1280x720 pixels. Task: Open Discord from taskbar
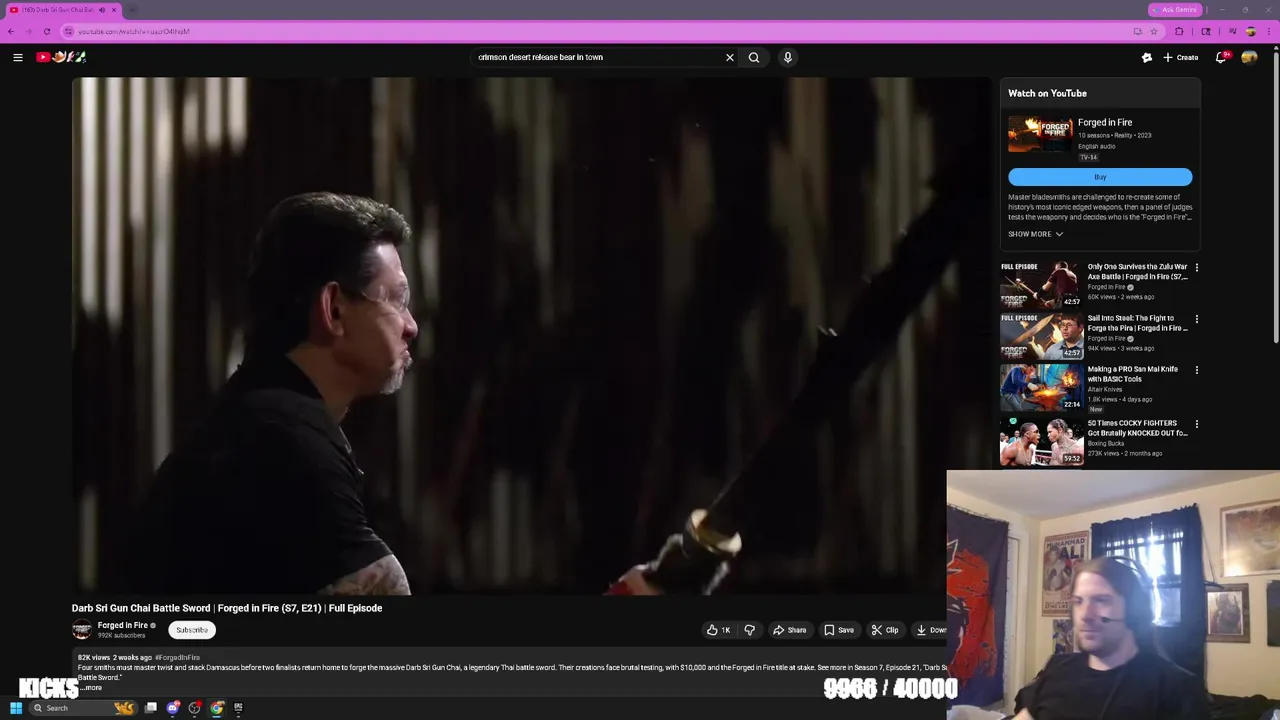click(x=173, y=708)
